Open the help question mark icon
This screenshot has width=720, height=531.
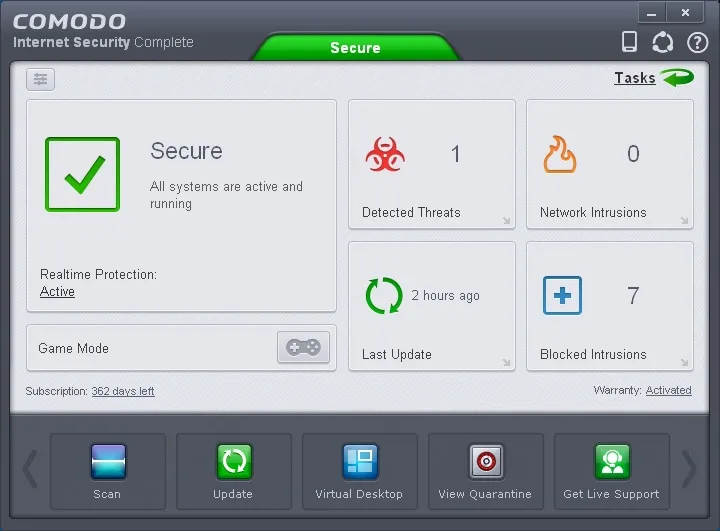pyautogui.click(x=697, y=43)
